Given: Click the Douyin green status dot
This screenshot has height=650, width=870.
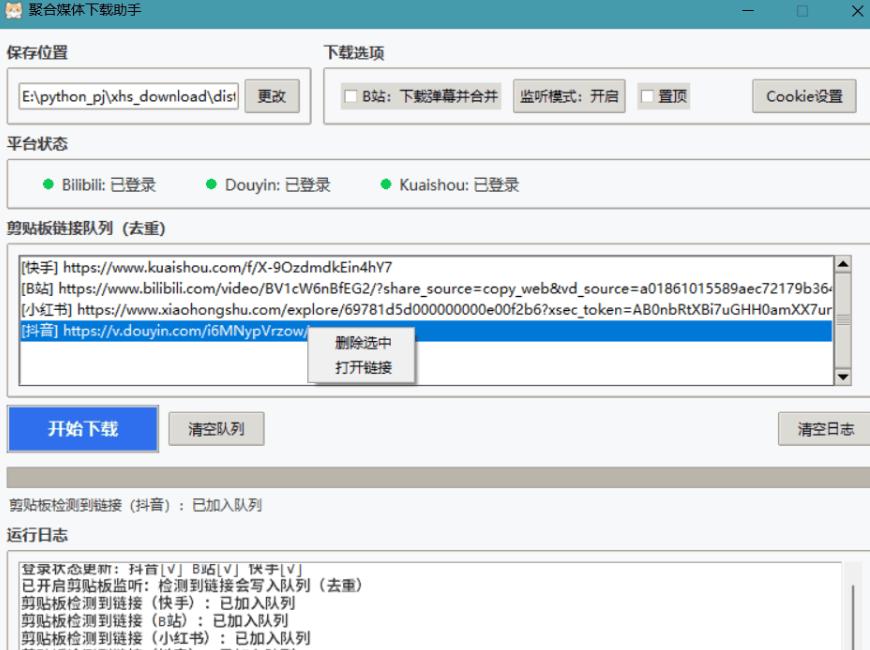Looking at the screenshot, I should (x=211, y=184).
